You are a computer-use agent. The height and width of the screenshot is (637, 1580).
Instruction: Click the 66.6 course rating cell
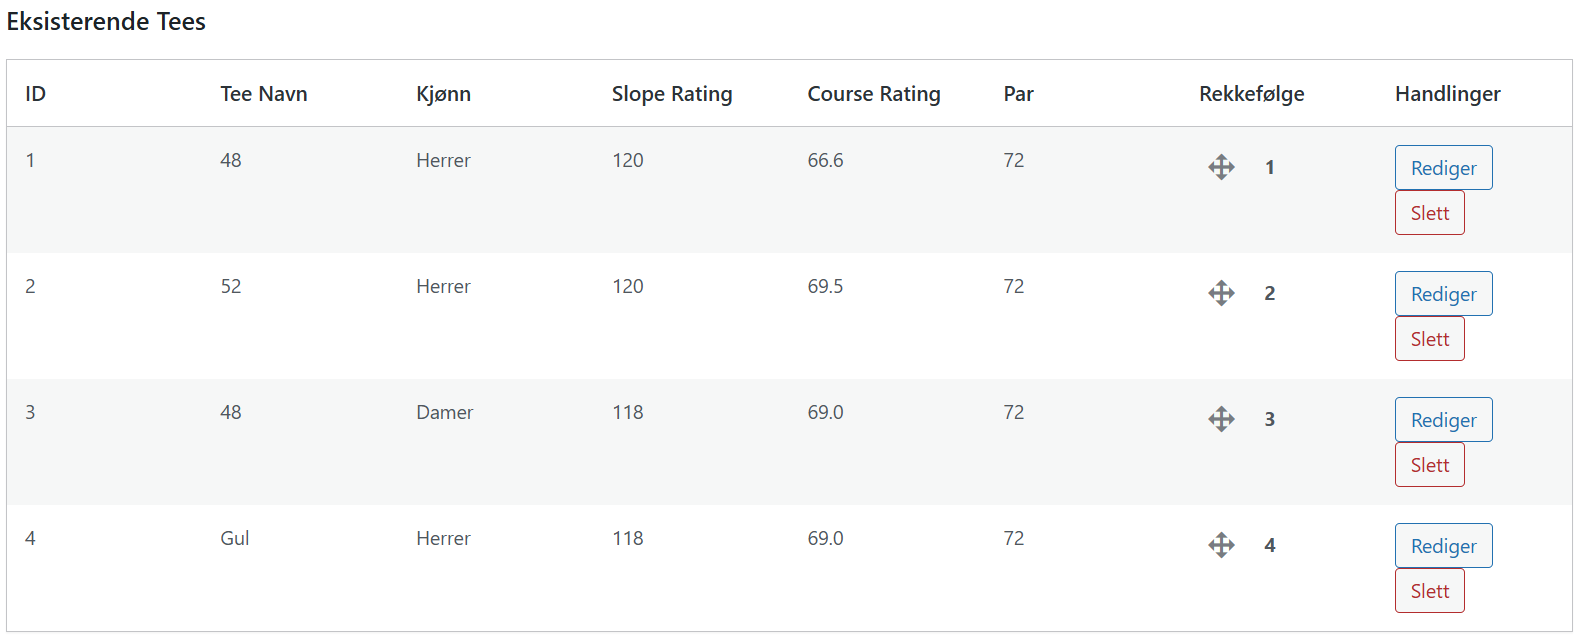[825, 160]
